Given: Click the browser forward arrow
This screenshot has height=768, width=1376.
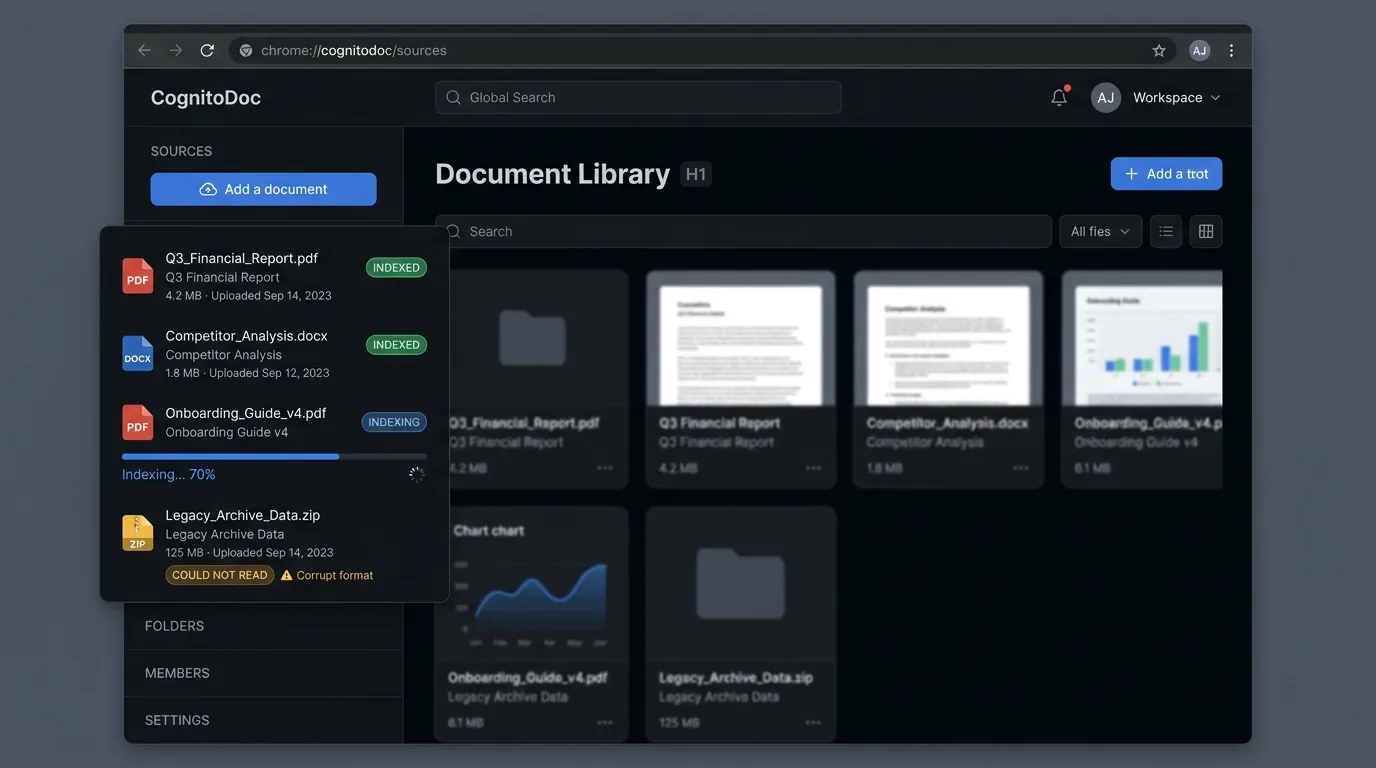Looking at the screenshot, I should pos(176,50).
